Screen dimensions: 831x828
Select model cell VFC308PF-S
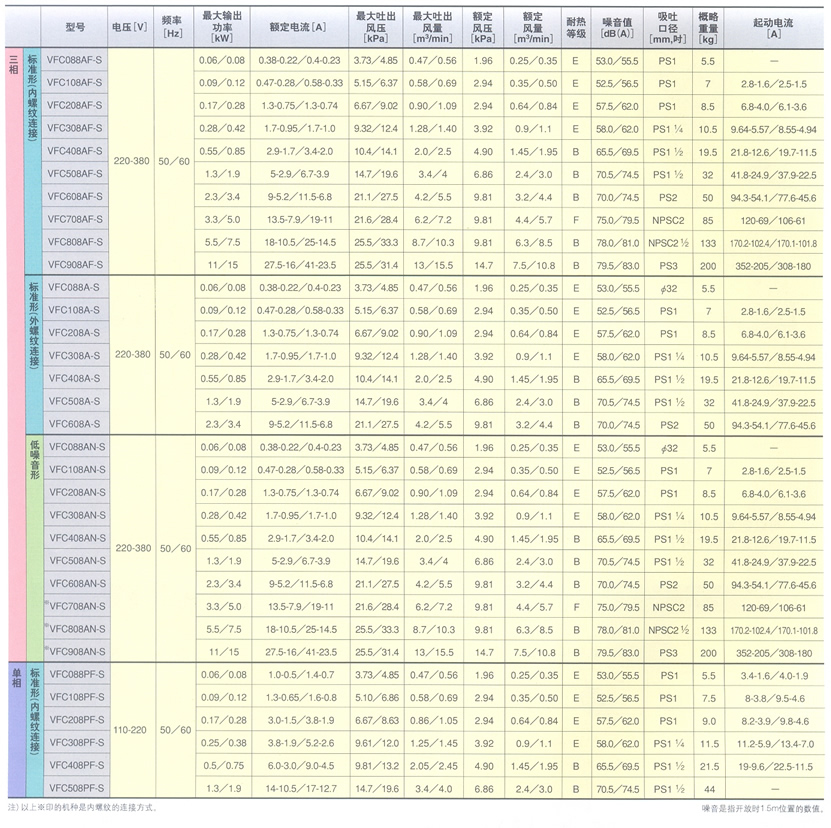(x=77, y=743)
